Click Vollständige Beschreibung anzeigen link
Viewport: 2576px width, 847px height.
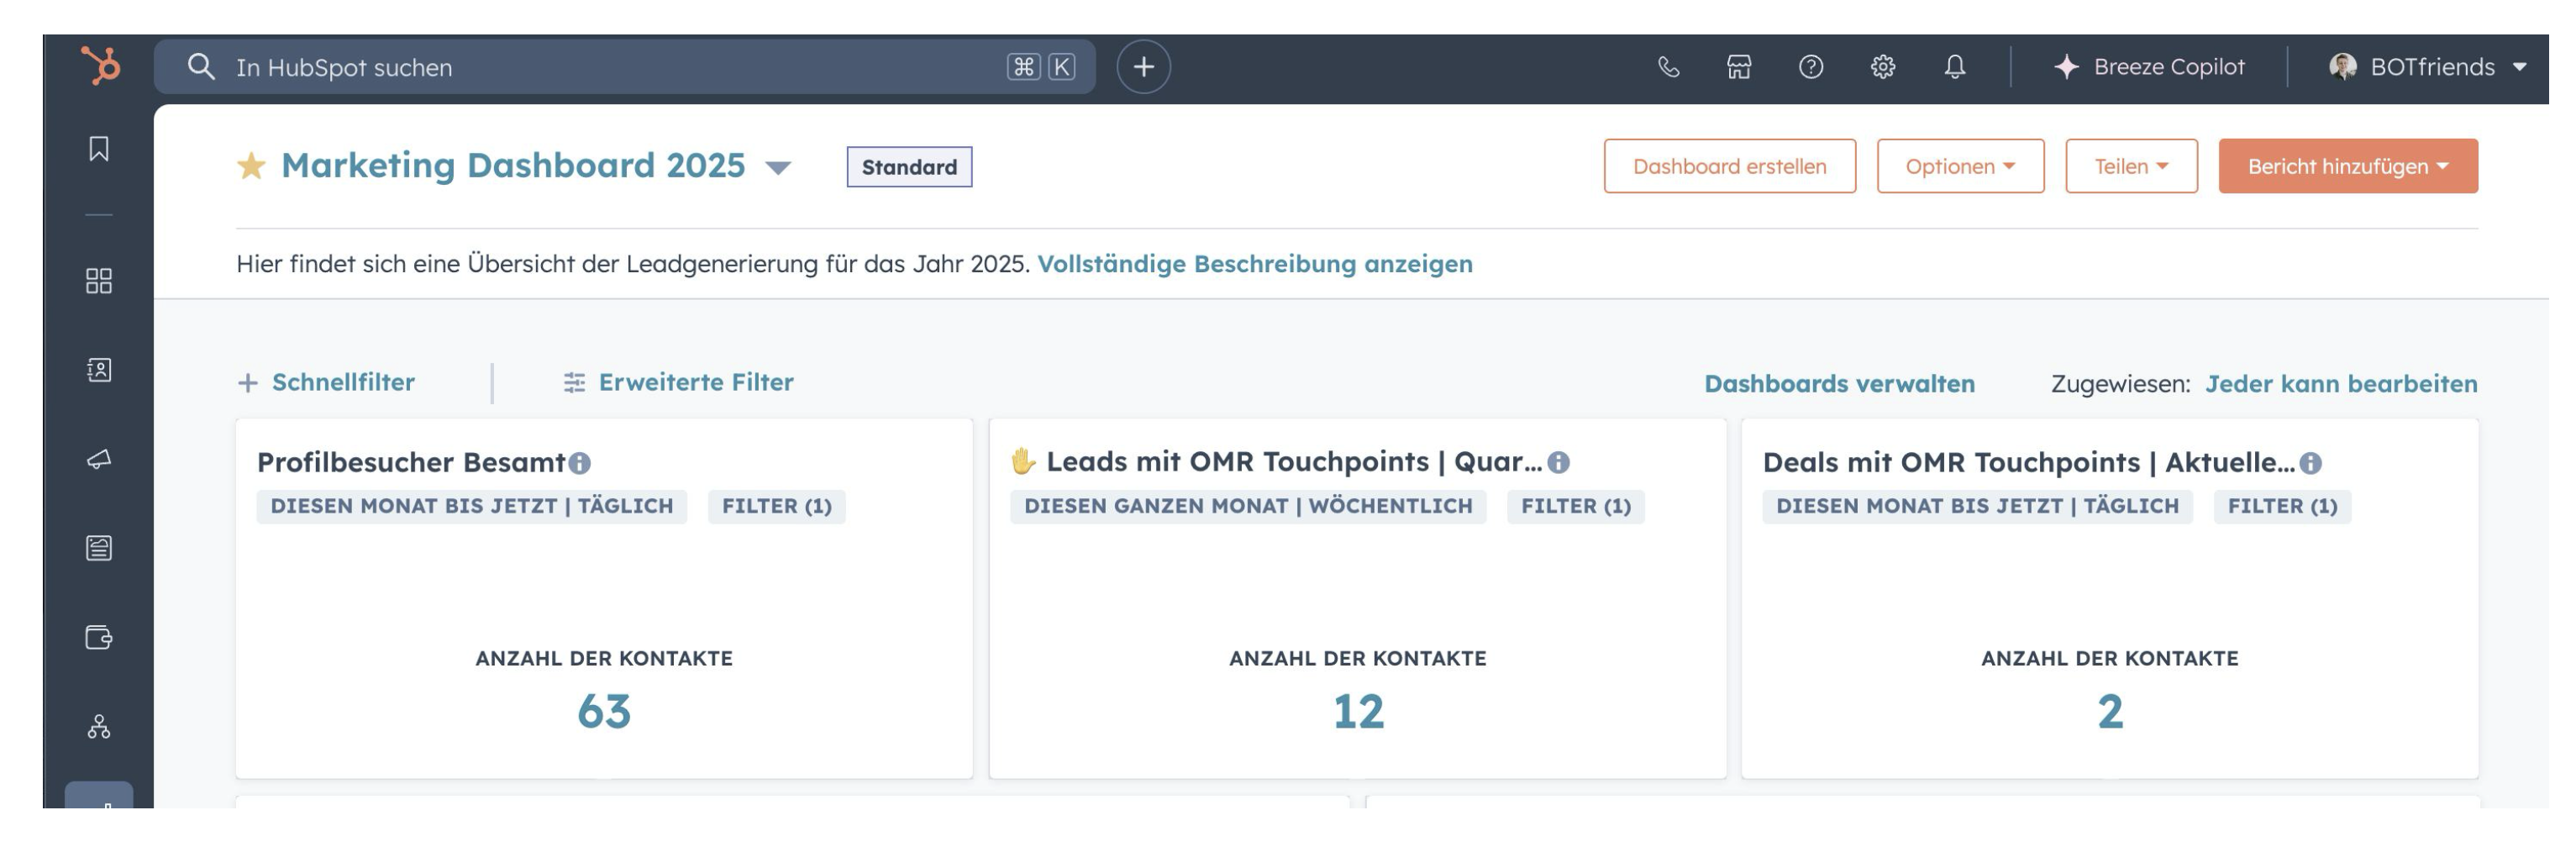click(x=1254, y=264)
